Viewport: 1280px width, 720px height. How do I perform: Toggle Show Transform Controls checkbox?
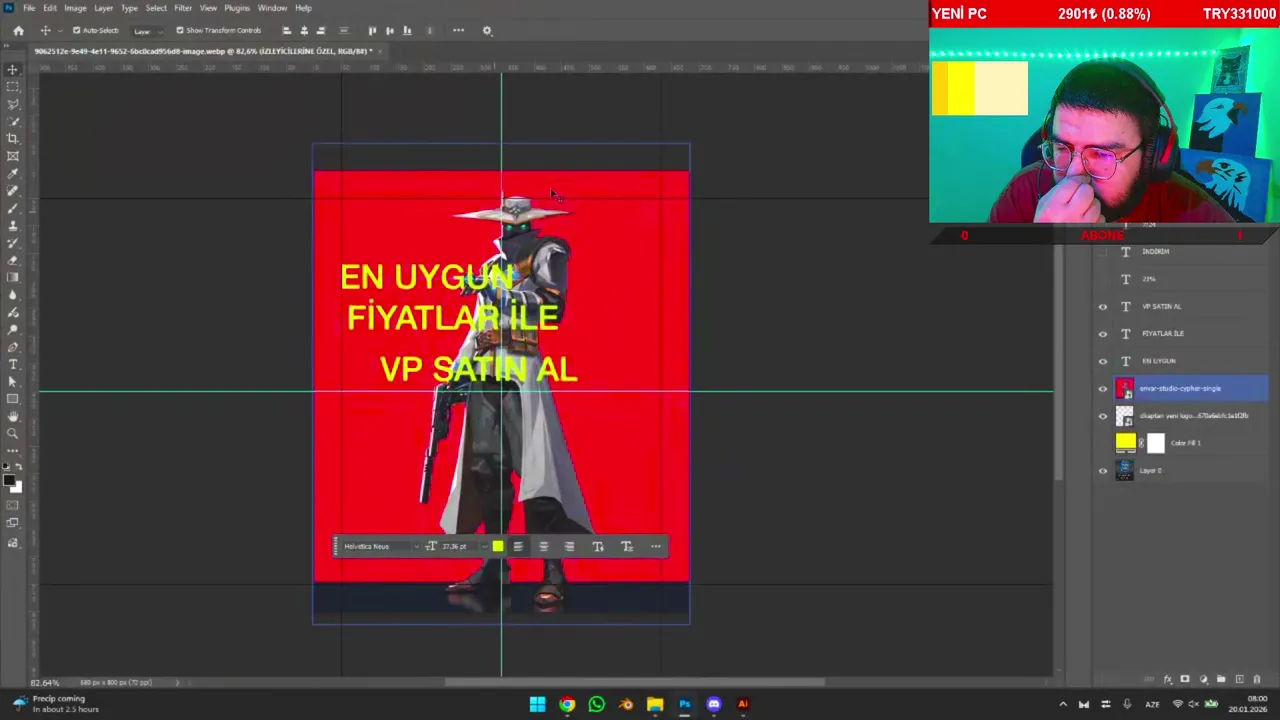click(x=180, y=30)
